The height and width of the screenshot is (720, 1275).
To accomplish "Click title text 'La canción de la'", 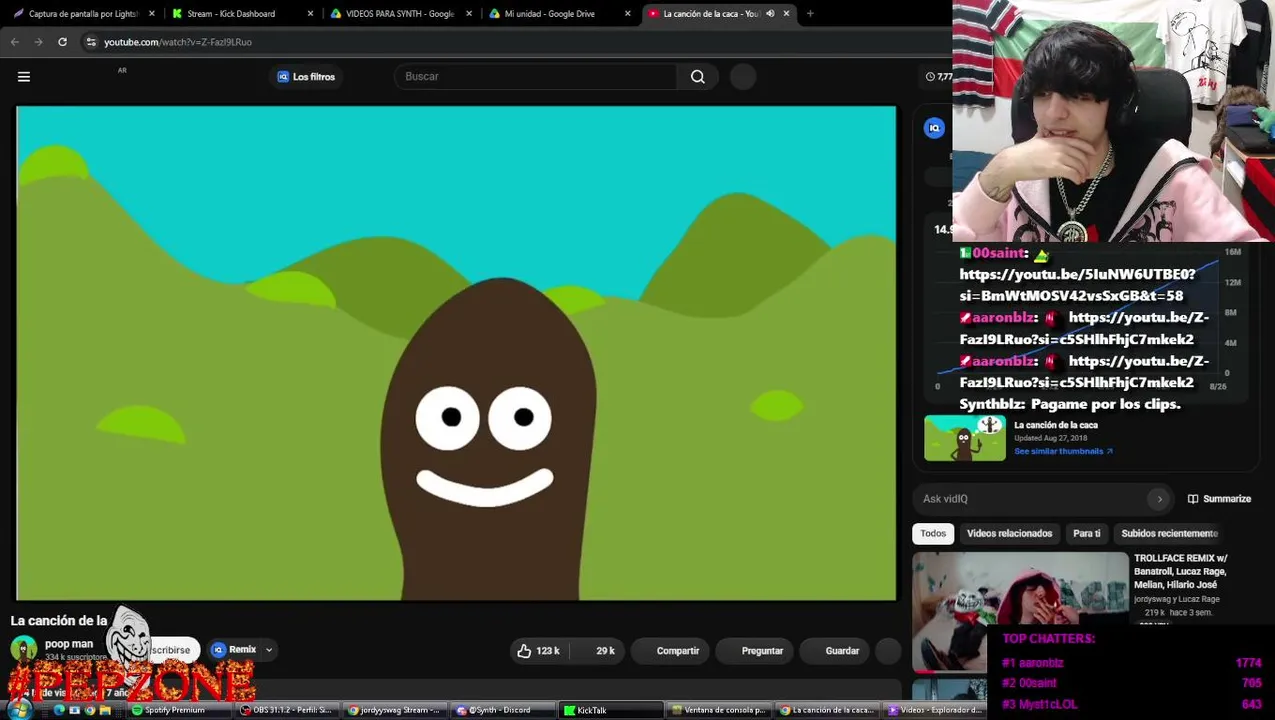I will coord(59,621).
